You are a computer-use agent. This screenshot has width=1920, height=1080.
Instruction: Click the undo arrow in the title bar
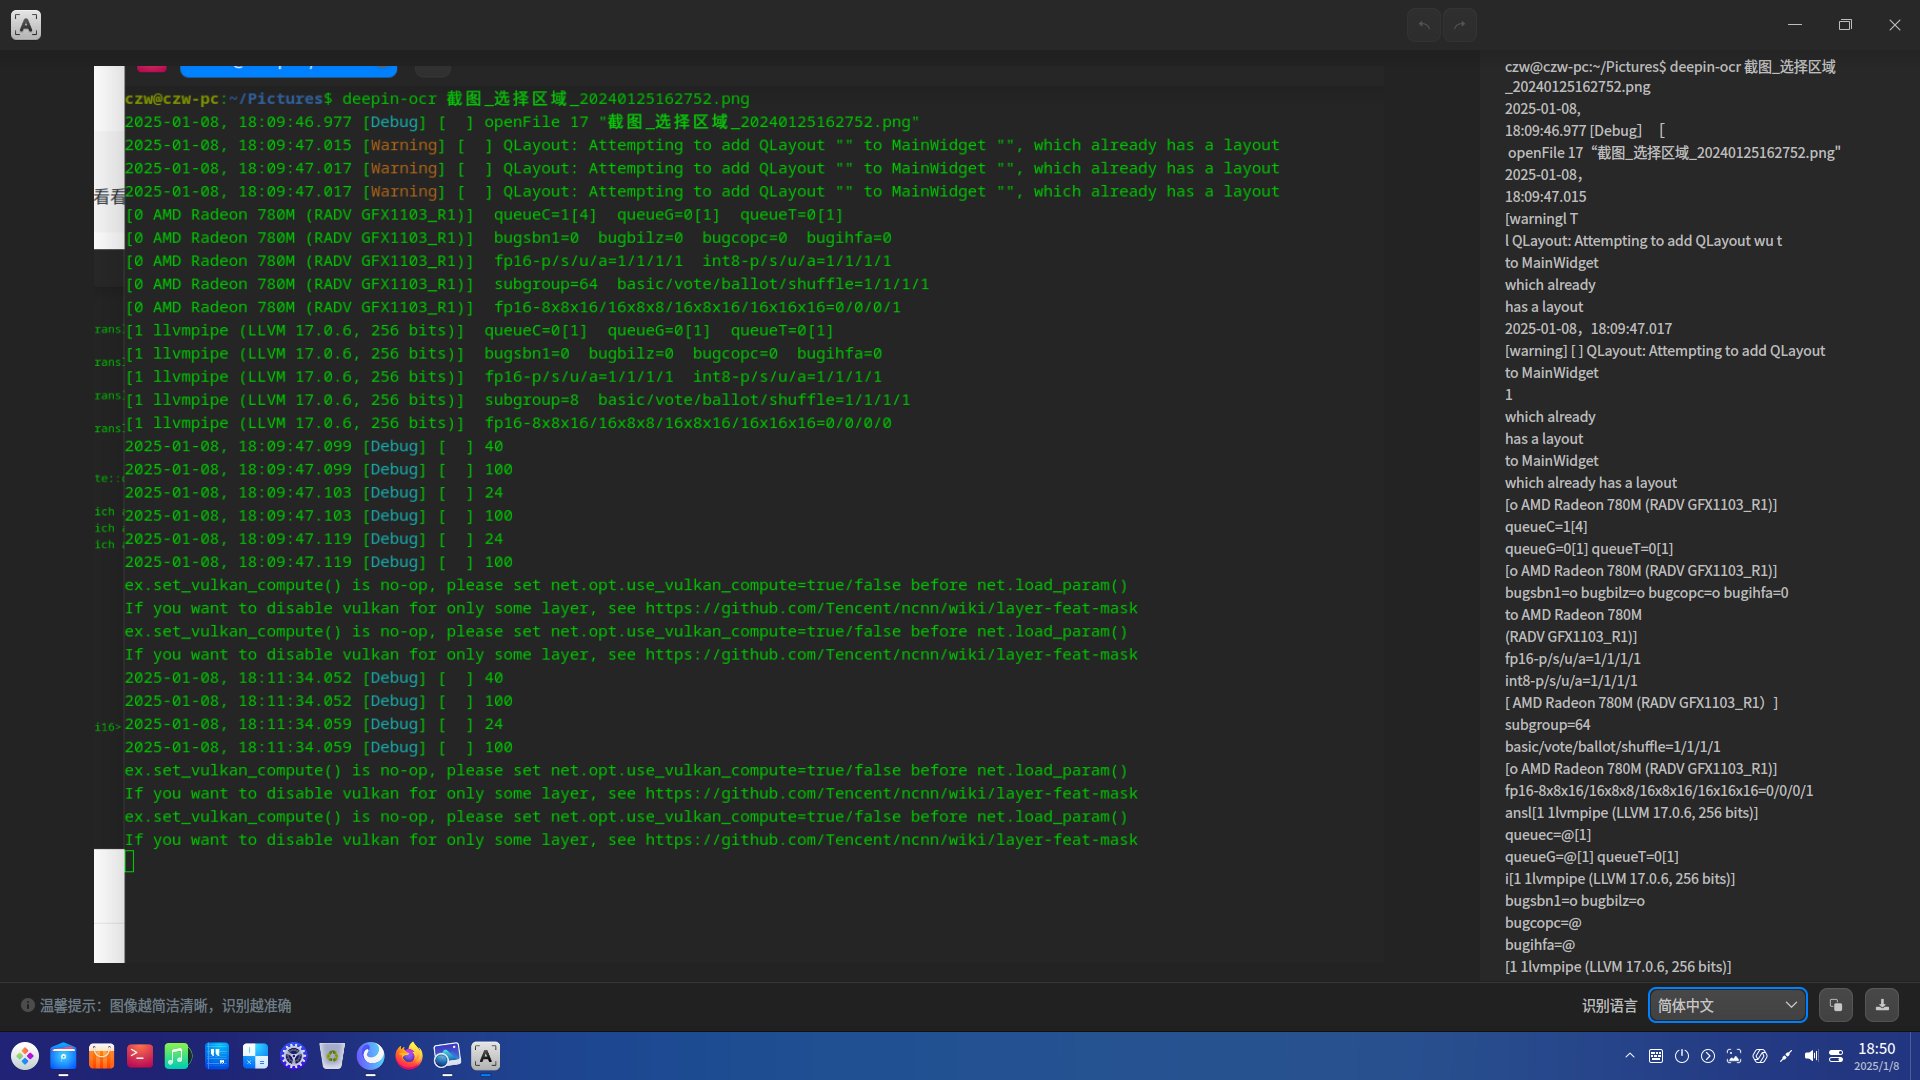tap(1424, 25)
